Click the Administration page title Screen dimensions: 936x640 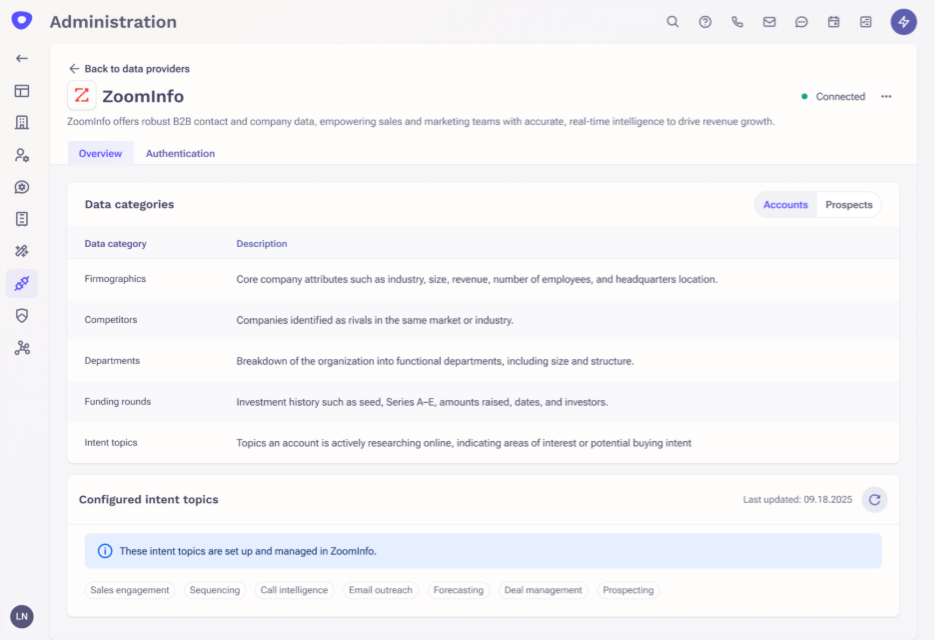(113, 22)
